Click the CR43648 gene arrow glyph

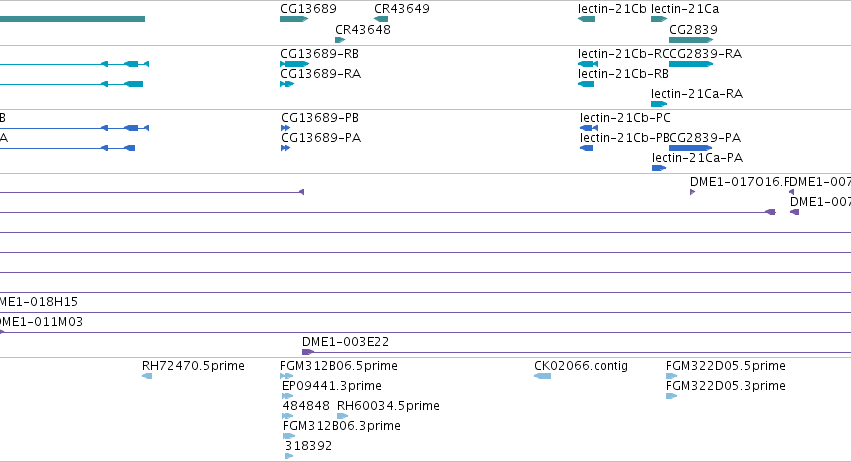(340, 40)
